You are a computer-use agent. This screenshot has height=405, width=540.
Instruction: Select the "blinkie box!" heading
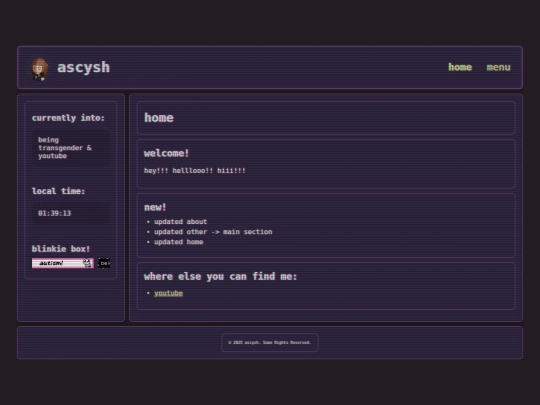click(x=61, y=249)
